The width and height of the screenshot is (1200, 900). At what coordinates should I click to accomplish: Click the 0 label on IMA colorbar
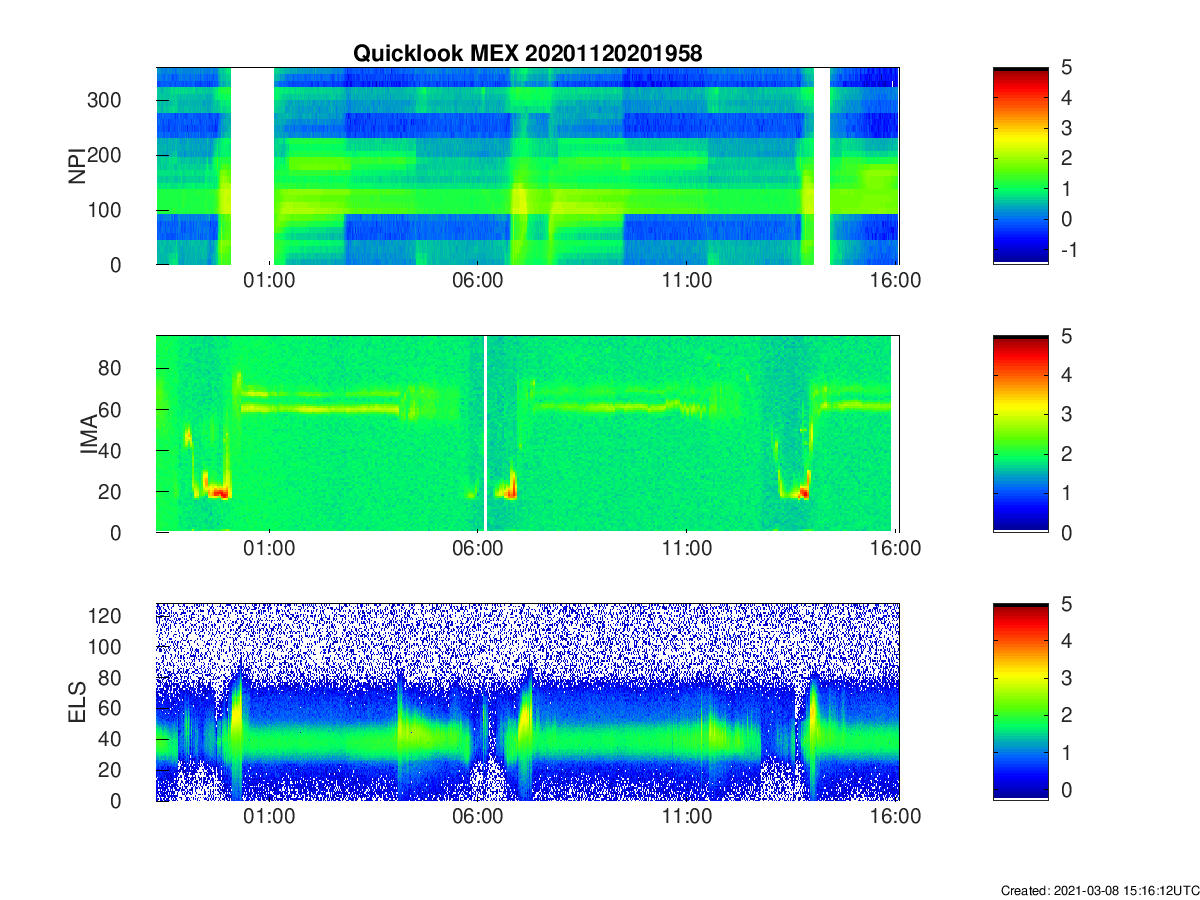coord(1066,532)
